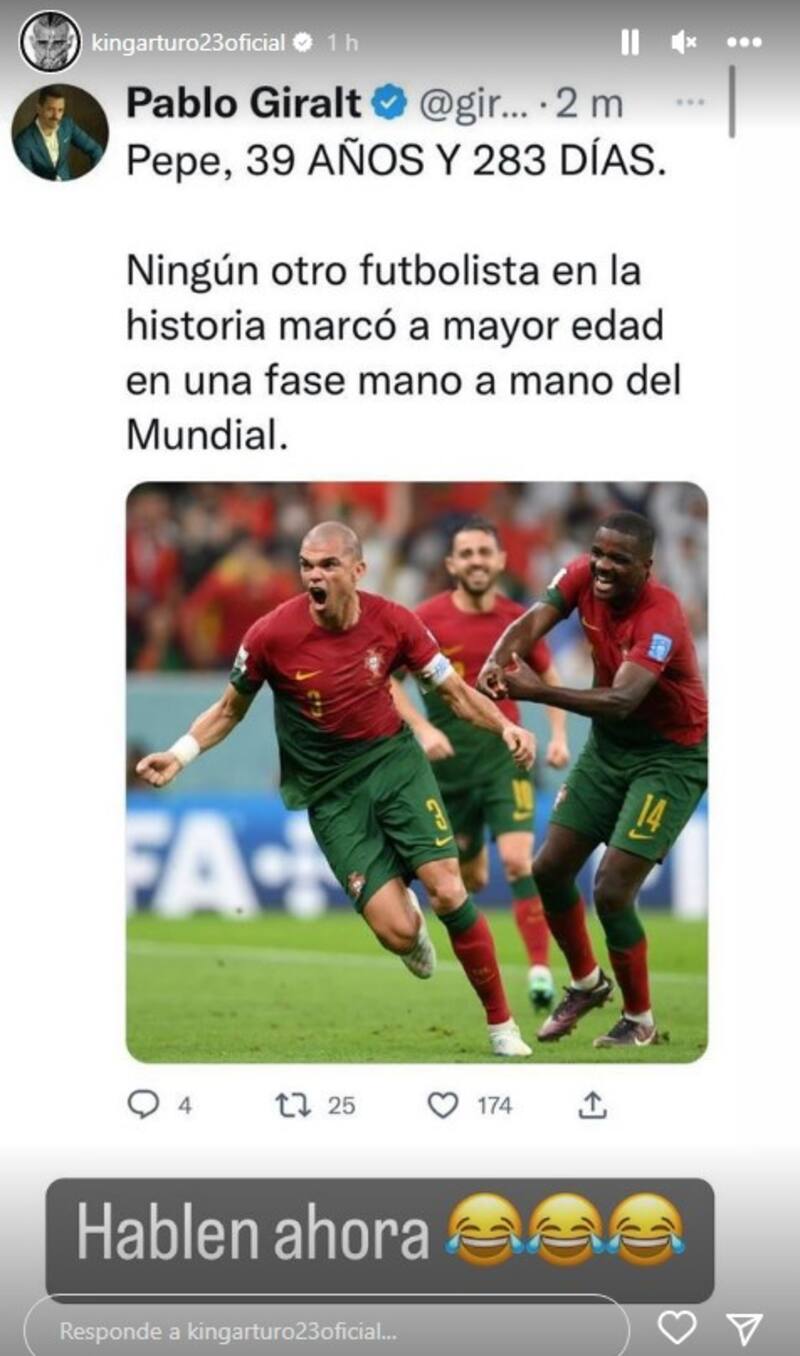Click the tweet share upload icon
The height and width of the screenshot is (1356, 800).
(592, 1105)
